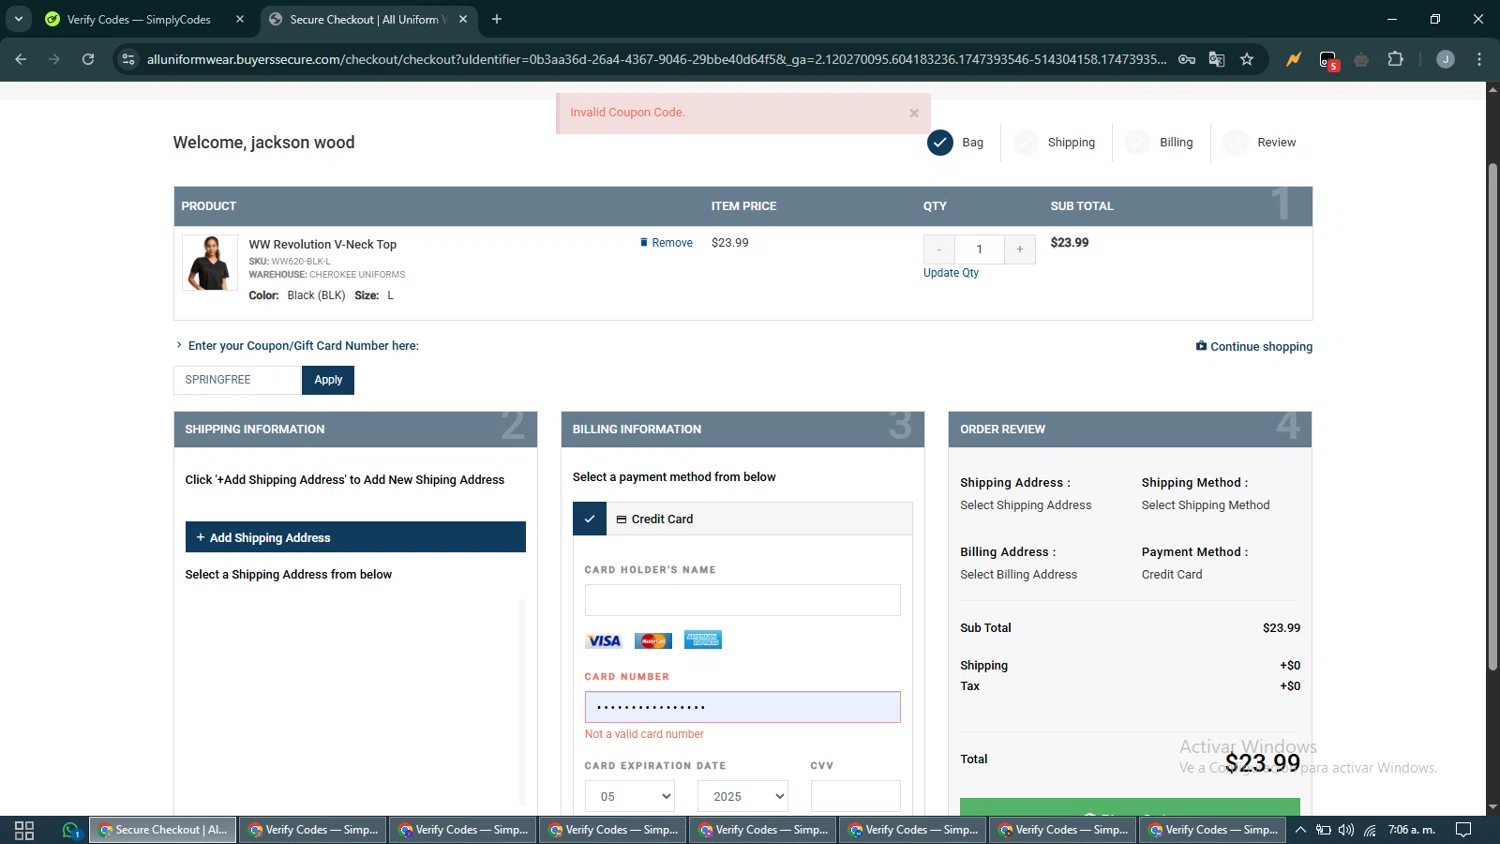Open the expiration month dropdown
1500x844 pixels.
point(630,797)
